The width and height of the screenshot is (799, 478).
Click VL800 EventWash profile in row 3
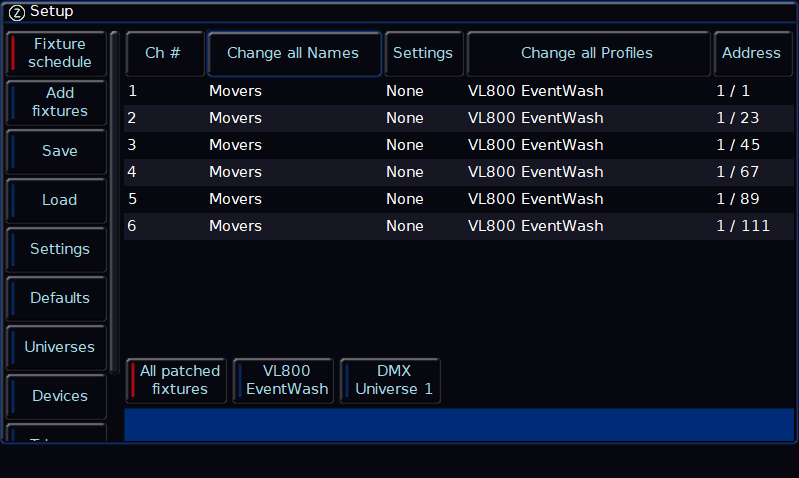(536, 145)
